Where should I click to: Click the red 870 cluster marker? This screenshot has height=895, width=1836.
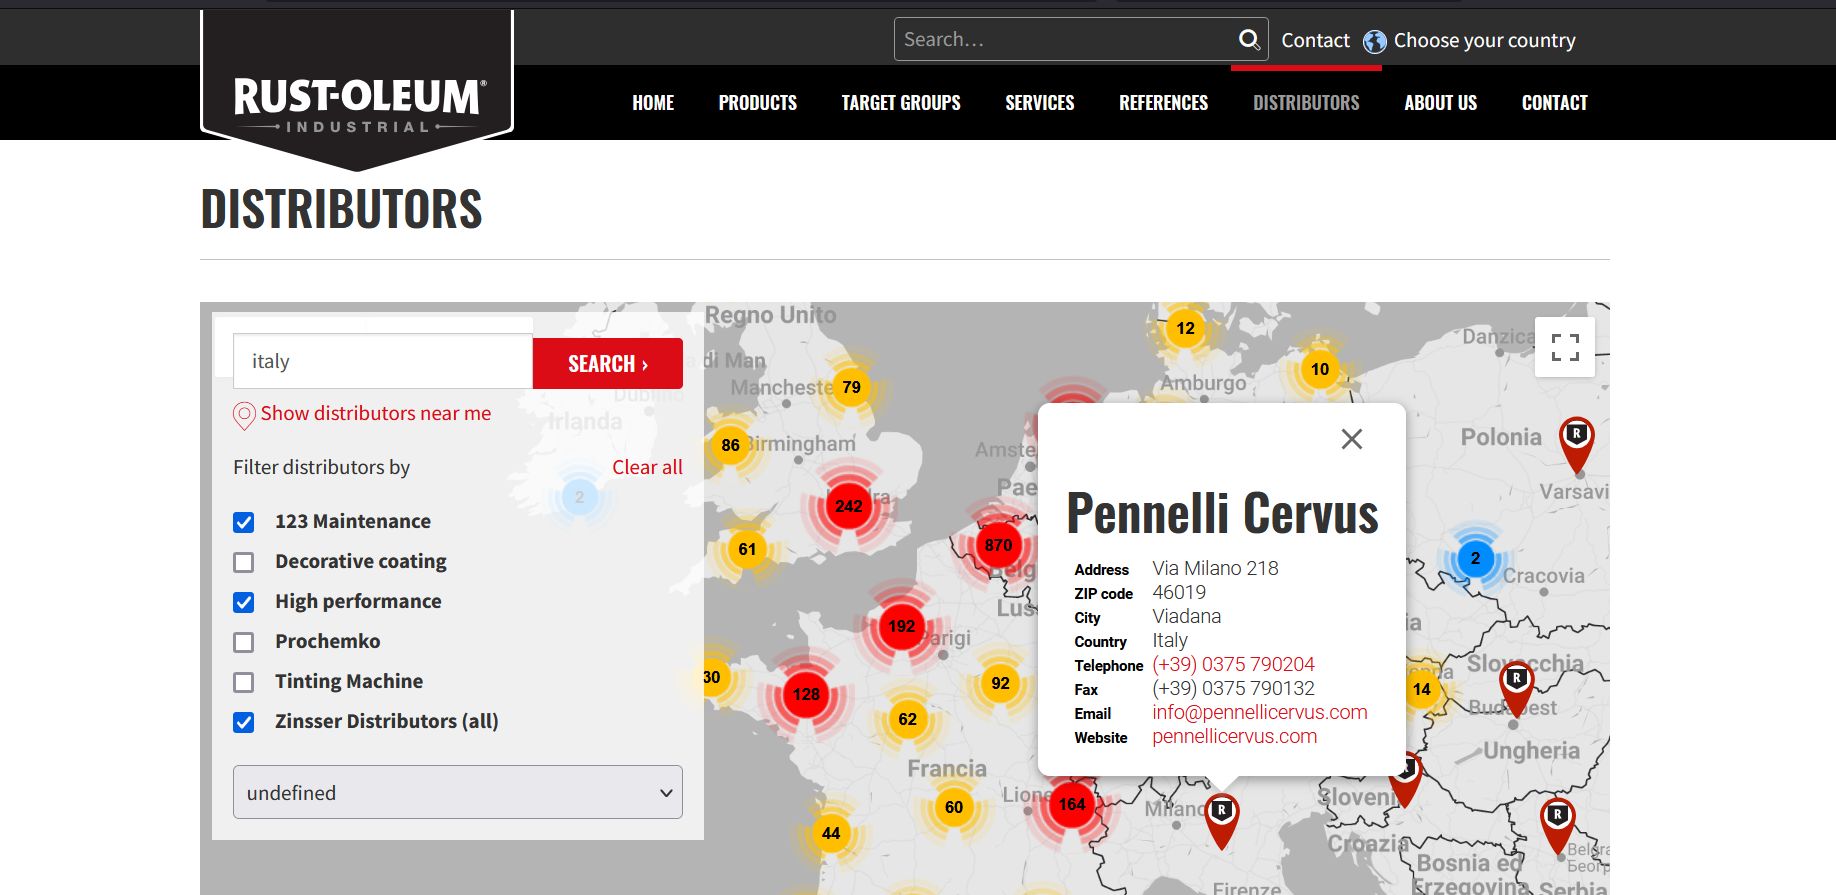[x=998, y=545]
